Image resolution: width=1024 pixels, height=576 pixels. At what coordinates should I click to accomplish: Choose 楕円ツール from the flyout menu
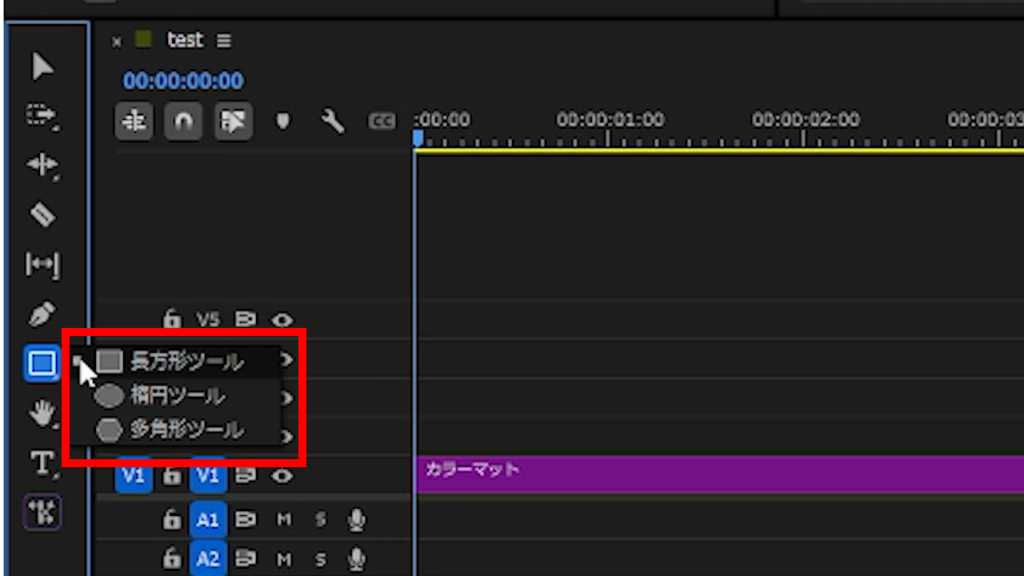pyautogui.click(x=176, y=395)
